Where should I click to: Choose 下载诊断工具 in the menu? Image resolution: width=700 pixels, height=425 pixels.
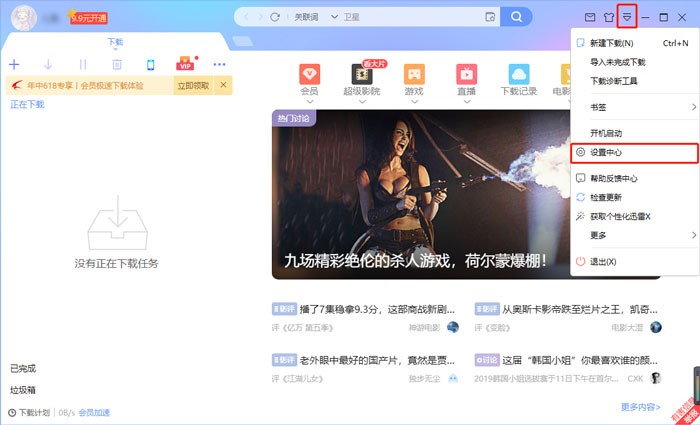click(634, 81)
